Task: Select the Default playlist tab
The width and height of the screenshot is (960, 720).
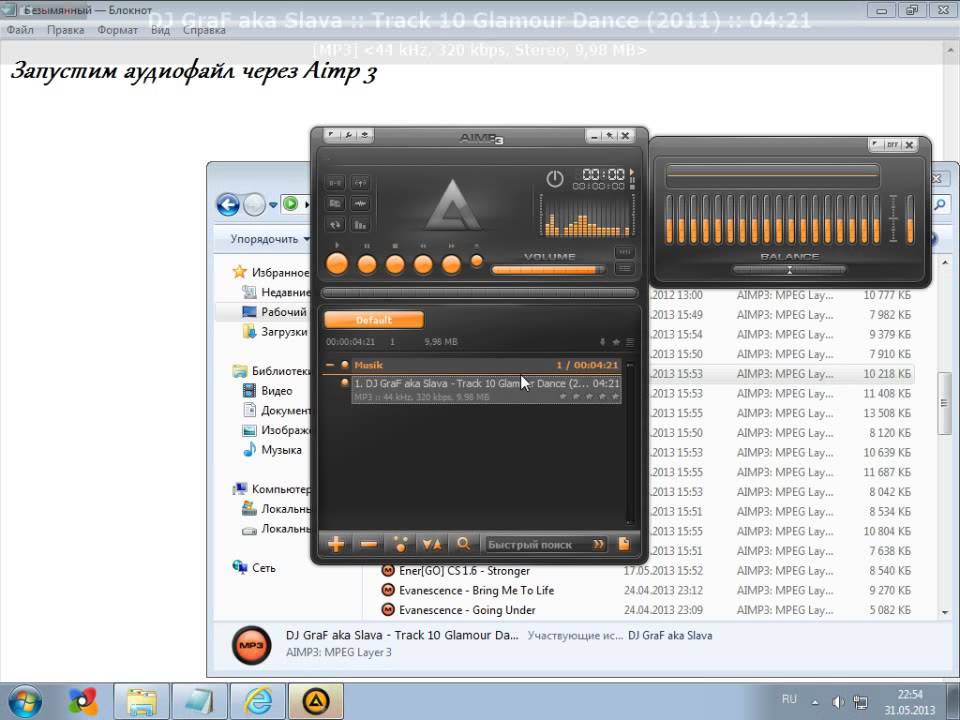Action: pyautogui.click(x=373, y=320)
